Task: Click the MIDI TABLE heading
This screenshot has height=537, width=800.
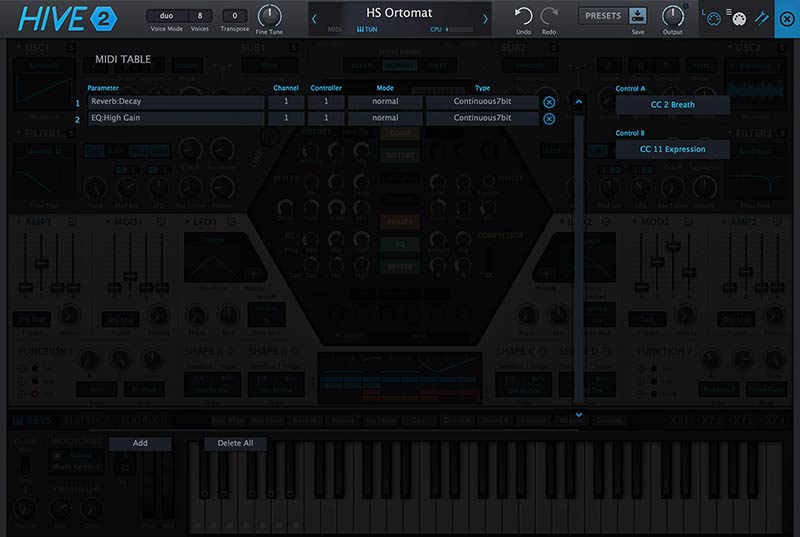Action: pyautogui.click(x=123, y=59)
